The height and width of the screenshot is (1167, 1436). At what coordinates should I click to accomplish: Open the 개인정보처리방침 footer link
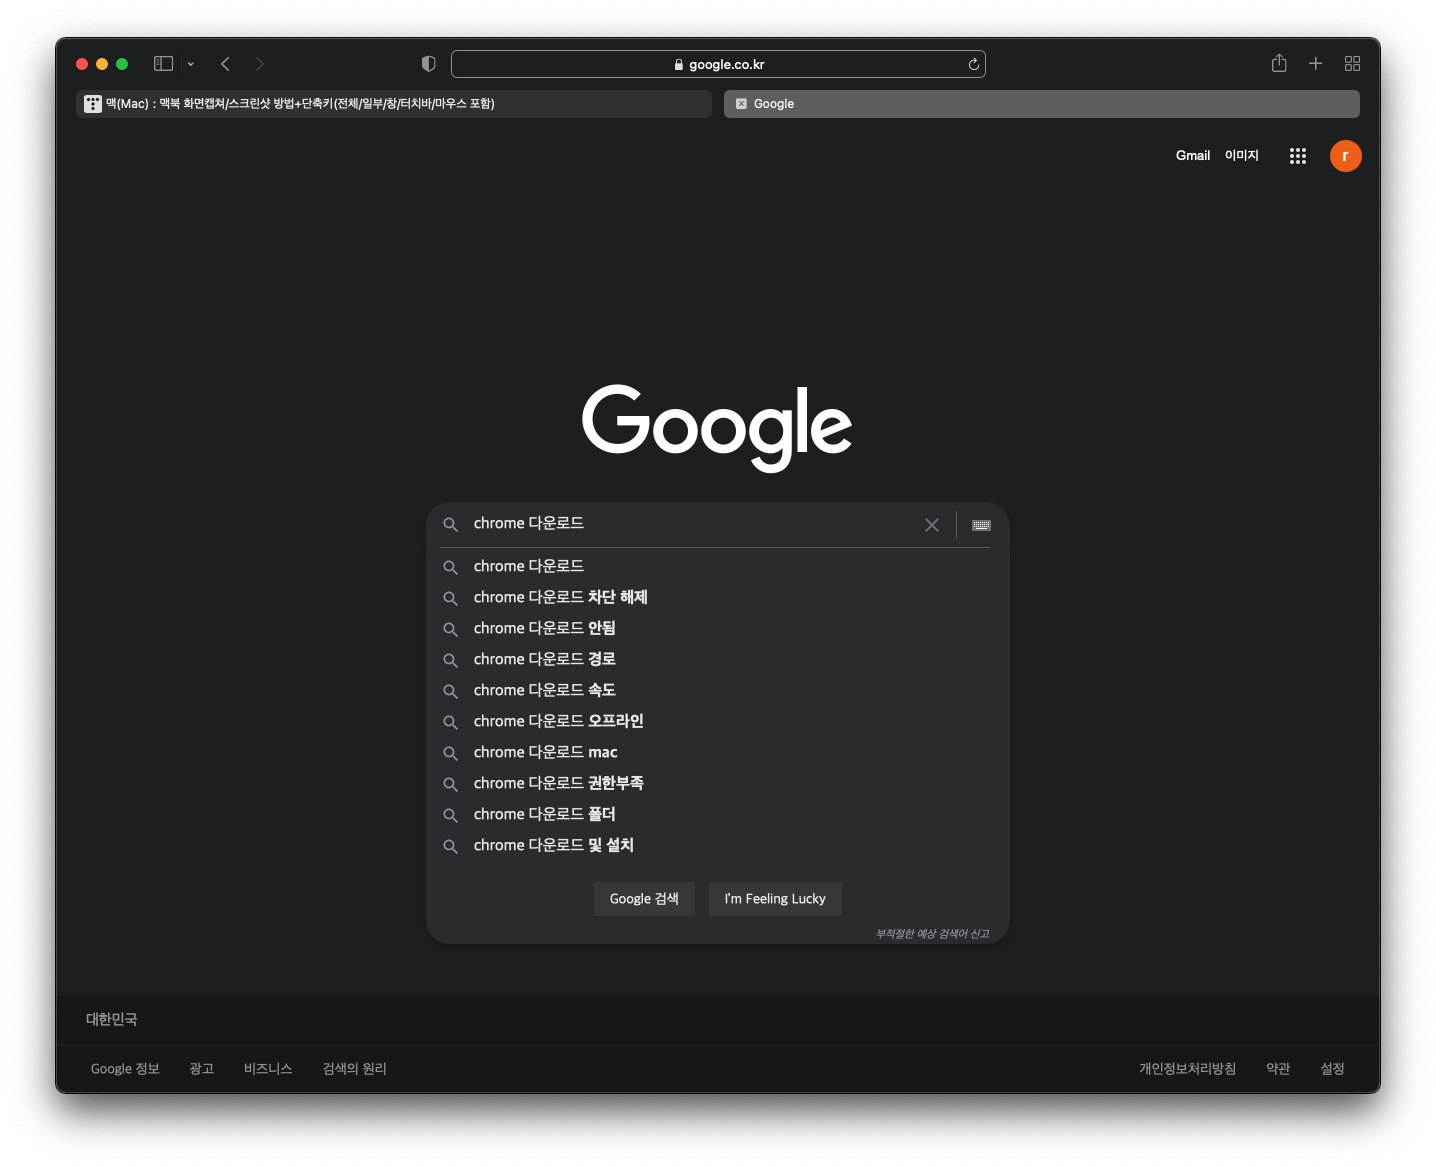point(1187,1069)
